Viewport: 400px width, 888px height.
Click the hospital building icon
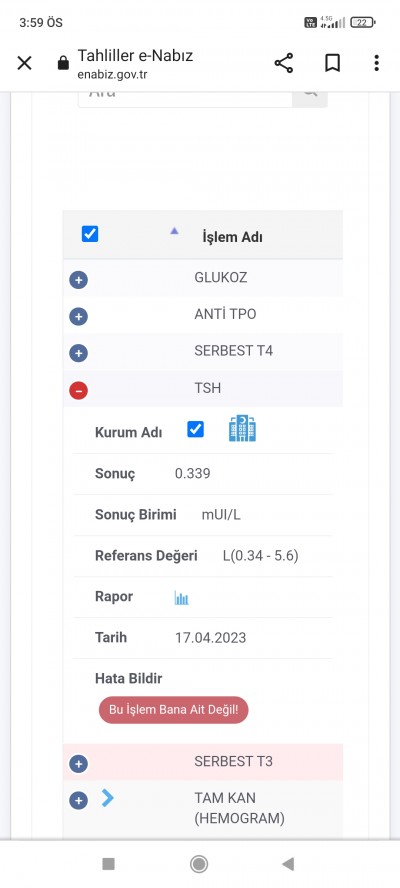[x=242, y=429]
